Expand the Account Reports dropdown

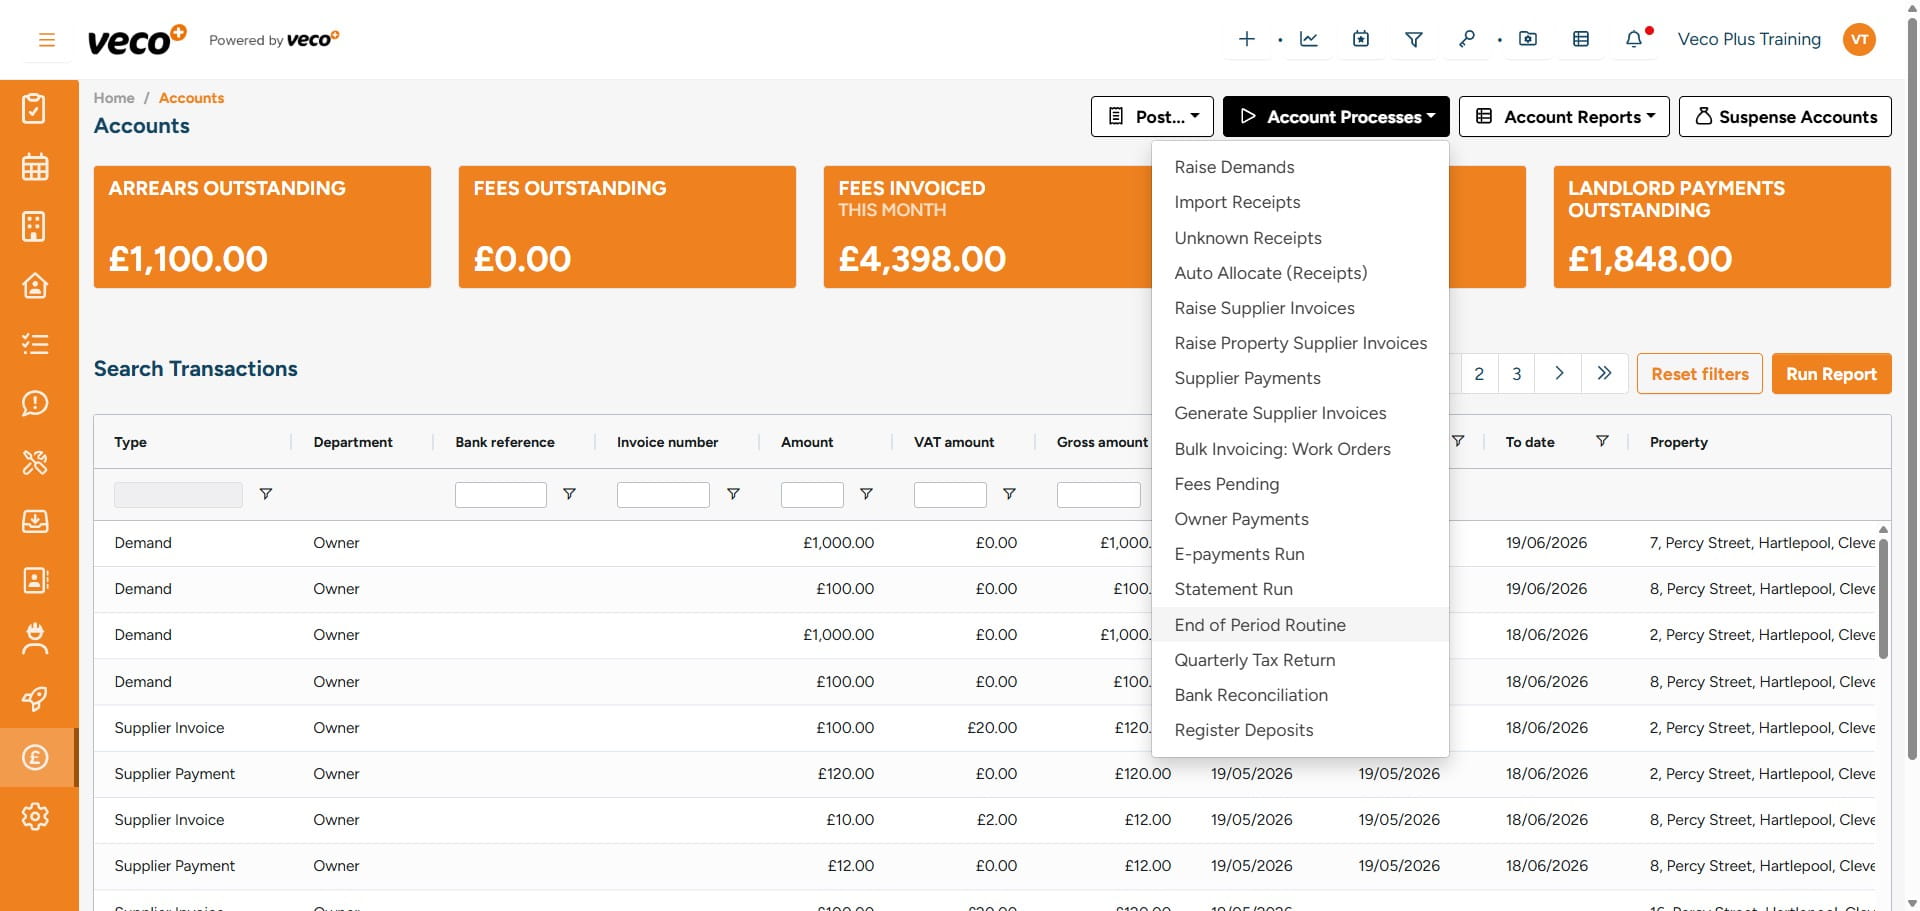[x=1564, y=117]
